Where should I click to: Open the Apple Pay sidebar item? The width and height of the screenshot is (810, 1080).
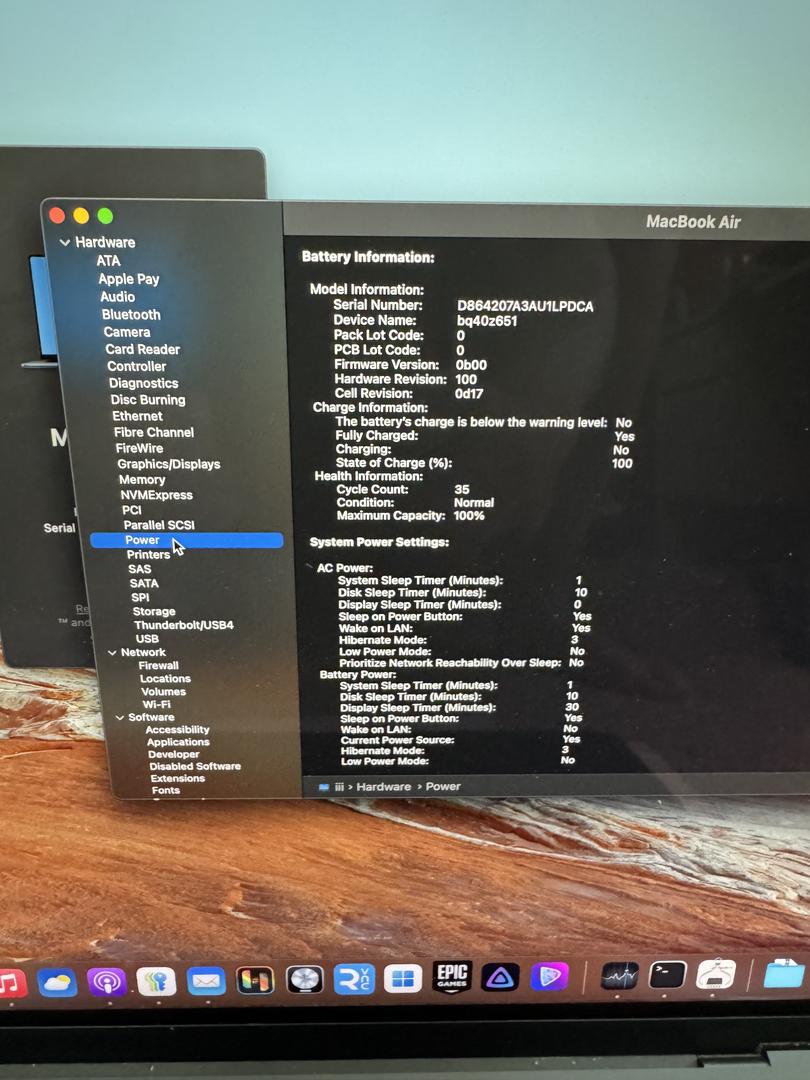(129, 279)
